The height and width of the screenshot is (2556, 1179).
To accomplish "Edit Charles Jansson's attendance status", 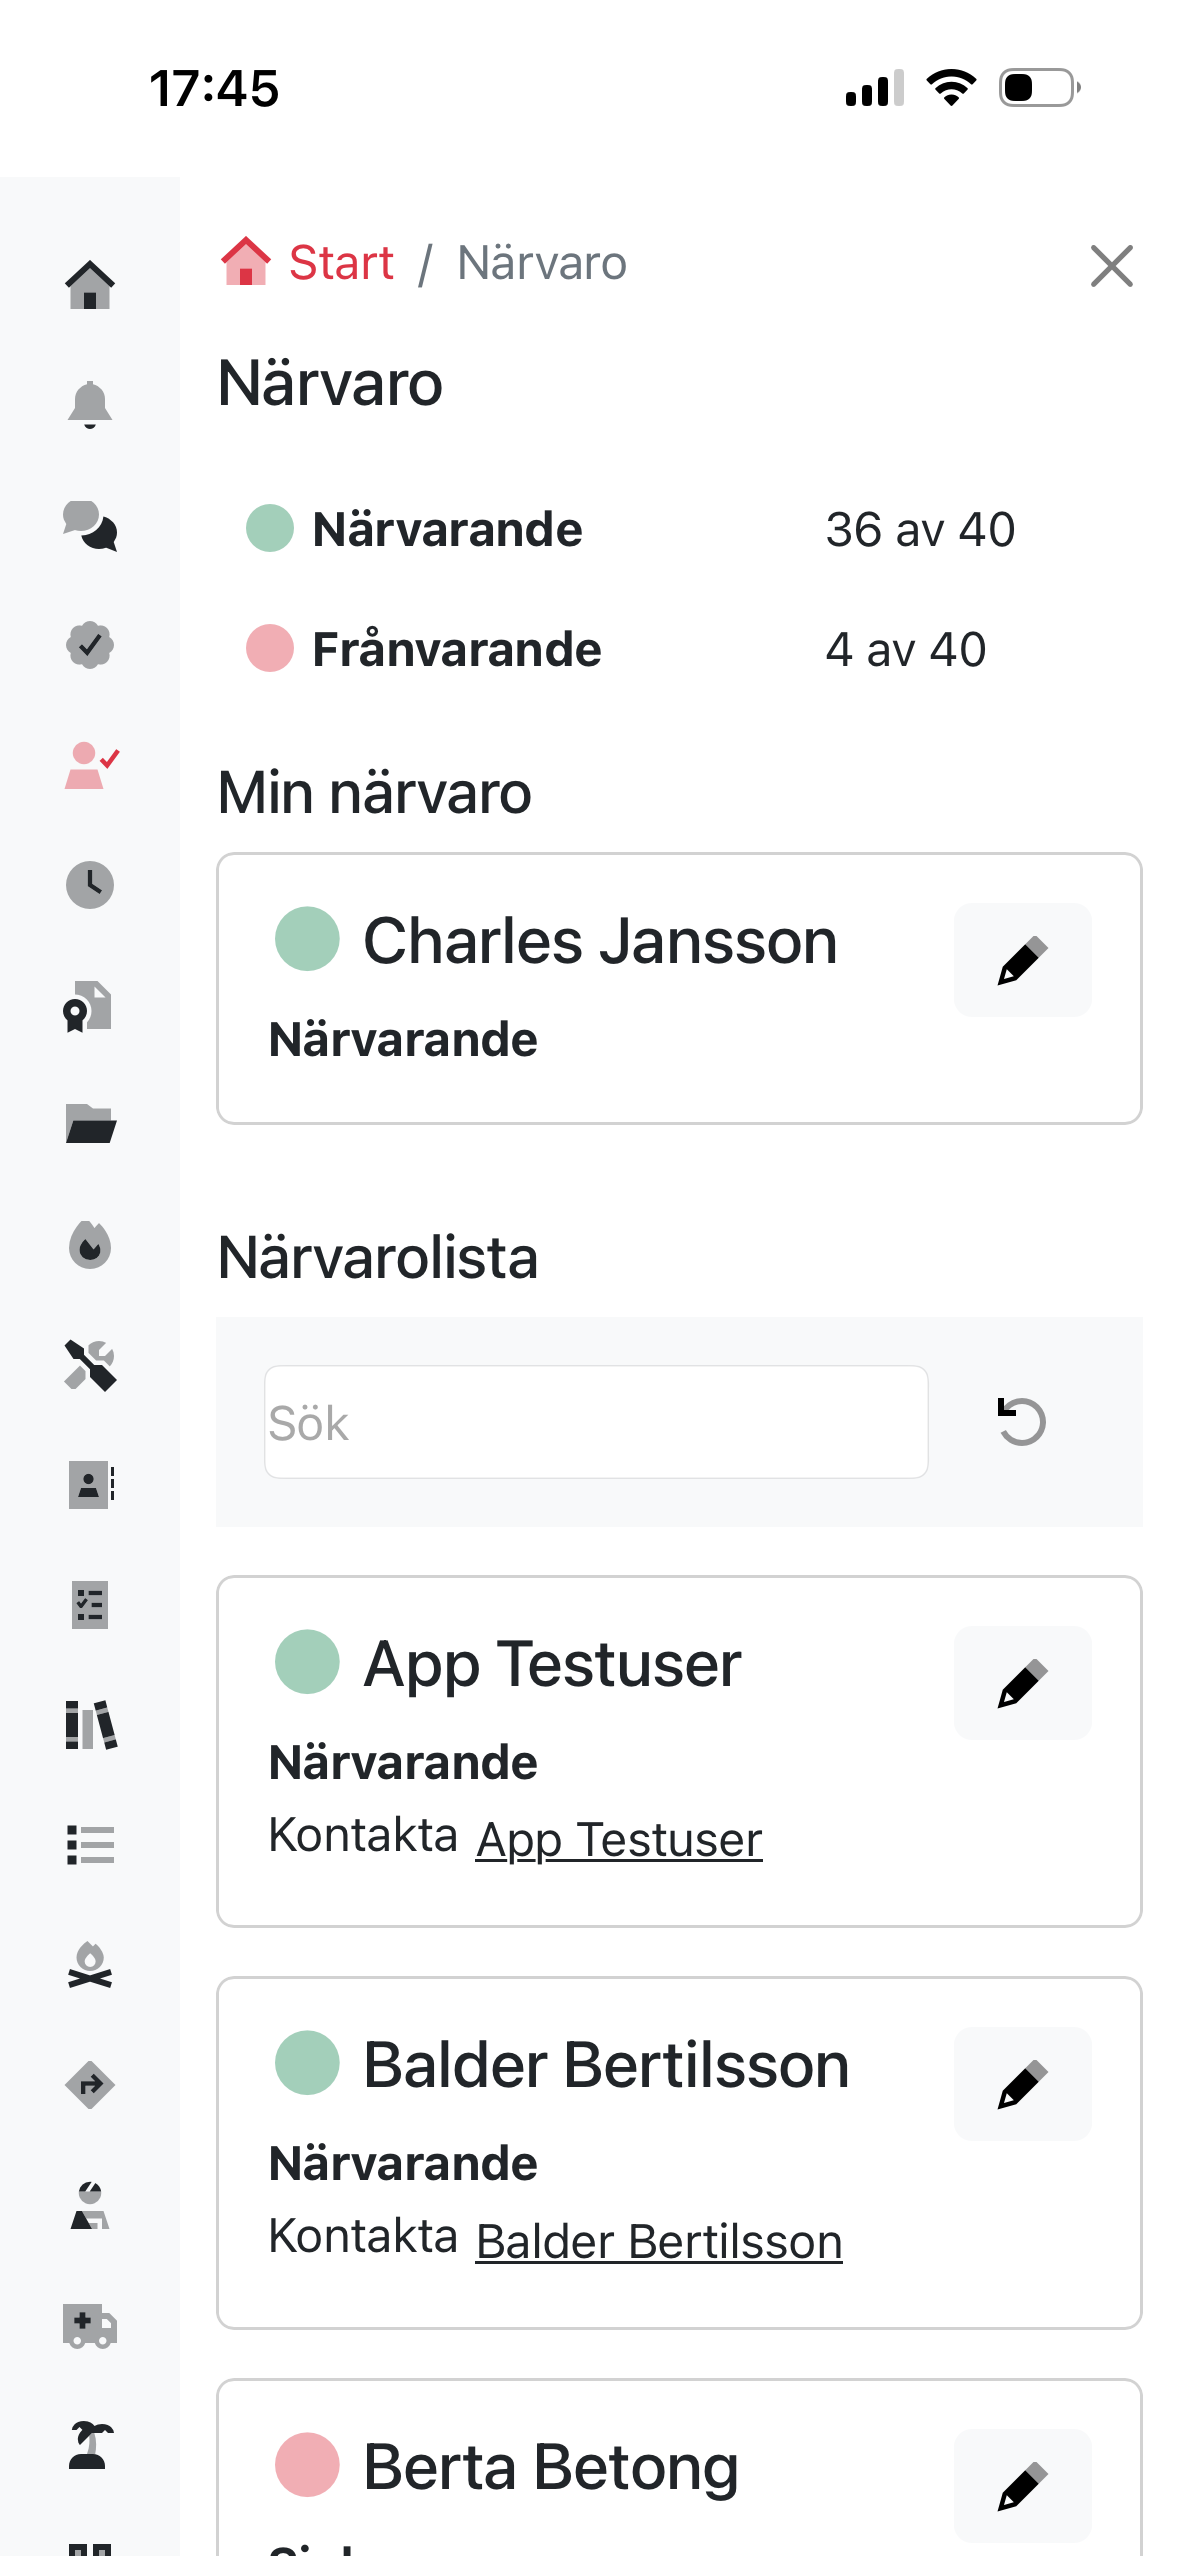I will [1022, 960].
